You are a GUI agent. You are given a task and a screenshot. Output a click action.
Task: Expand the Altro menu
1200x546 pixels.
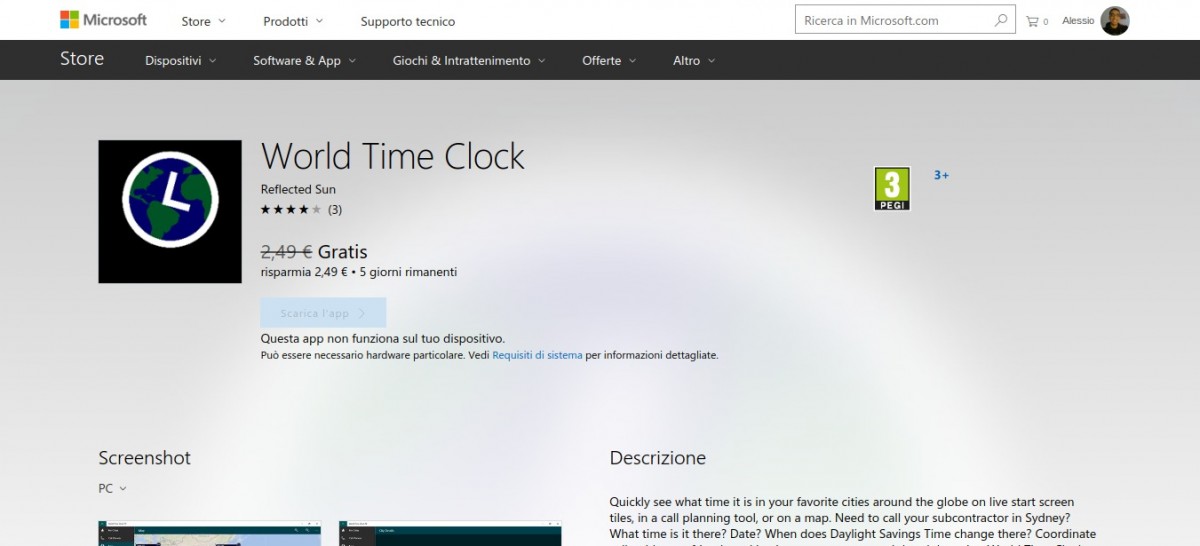(694, 61)
